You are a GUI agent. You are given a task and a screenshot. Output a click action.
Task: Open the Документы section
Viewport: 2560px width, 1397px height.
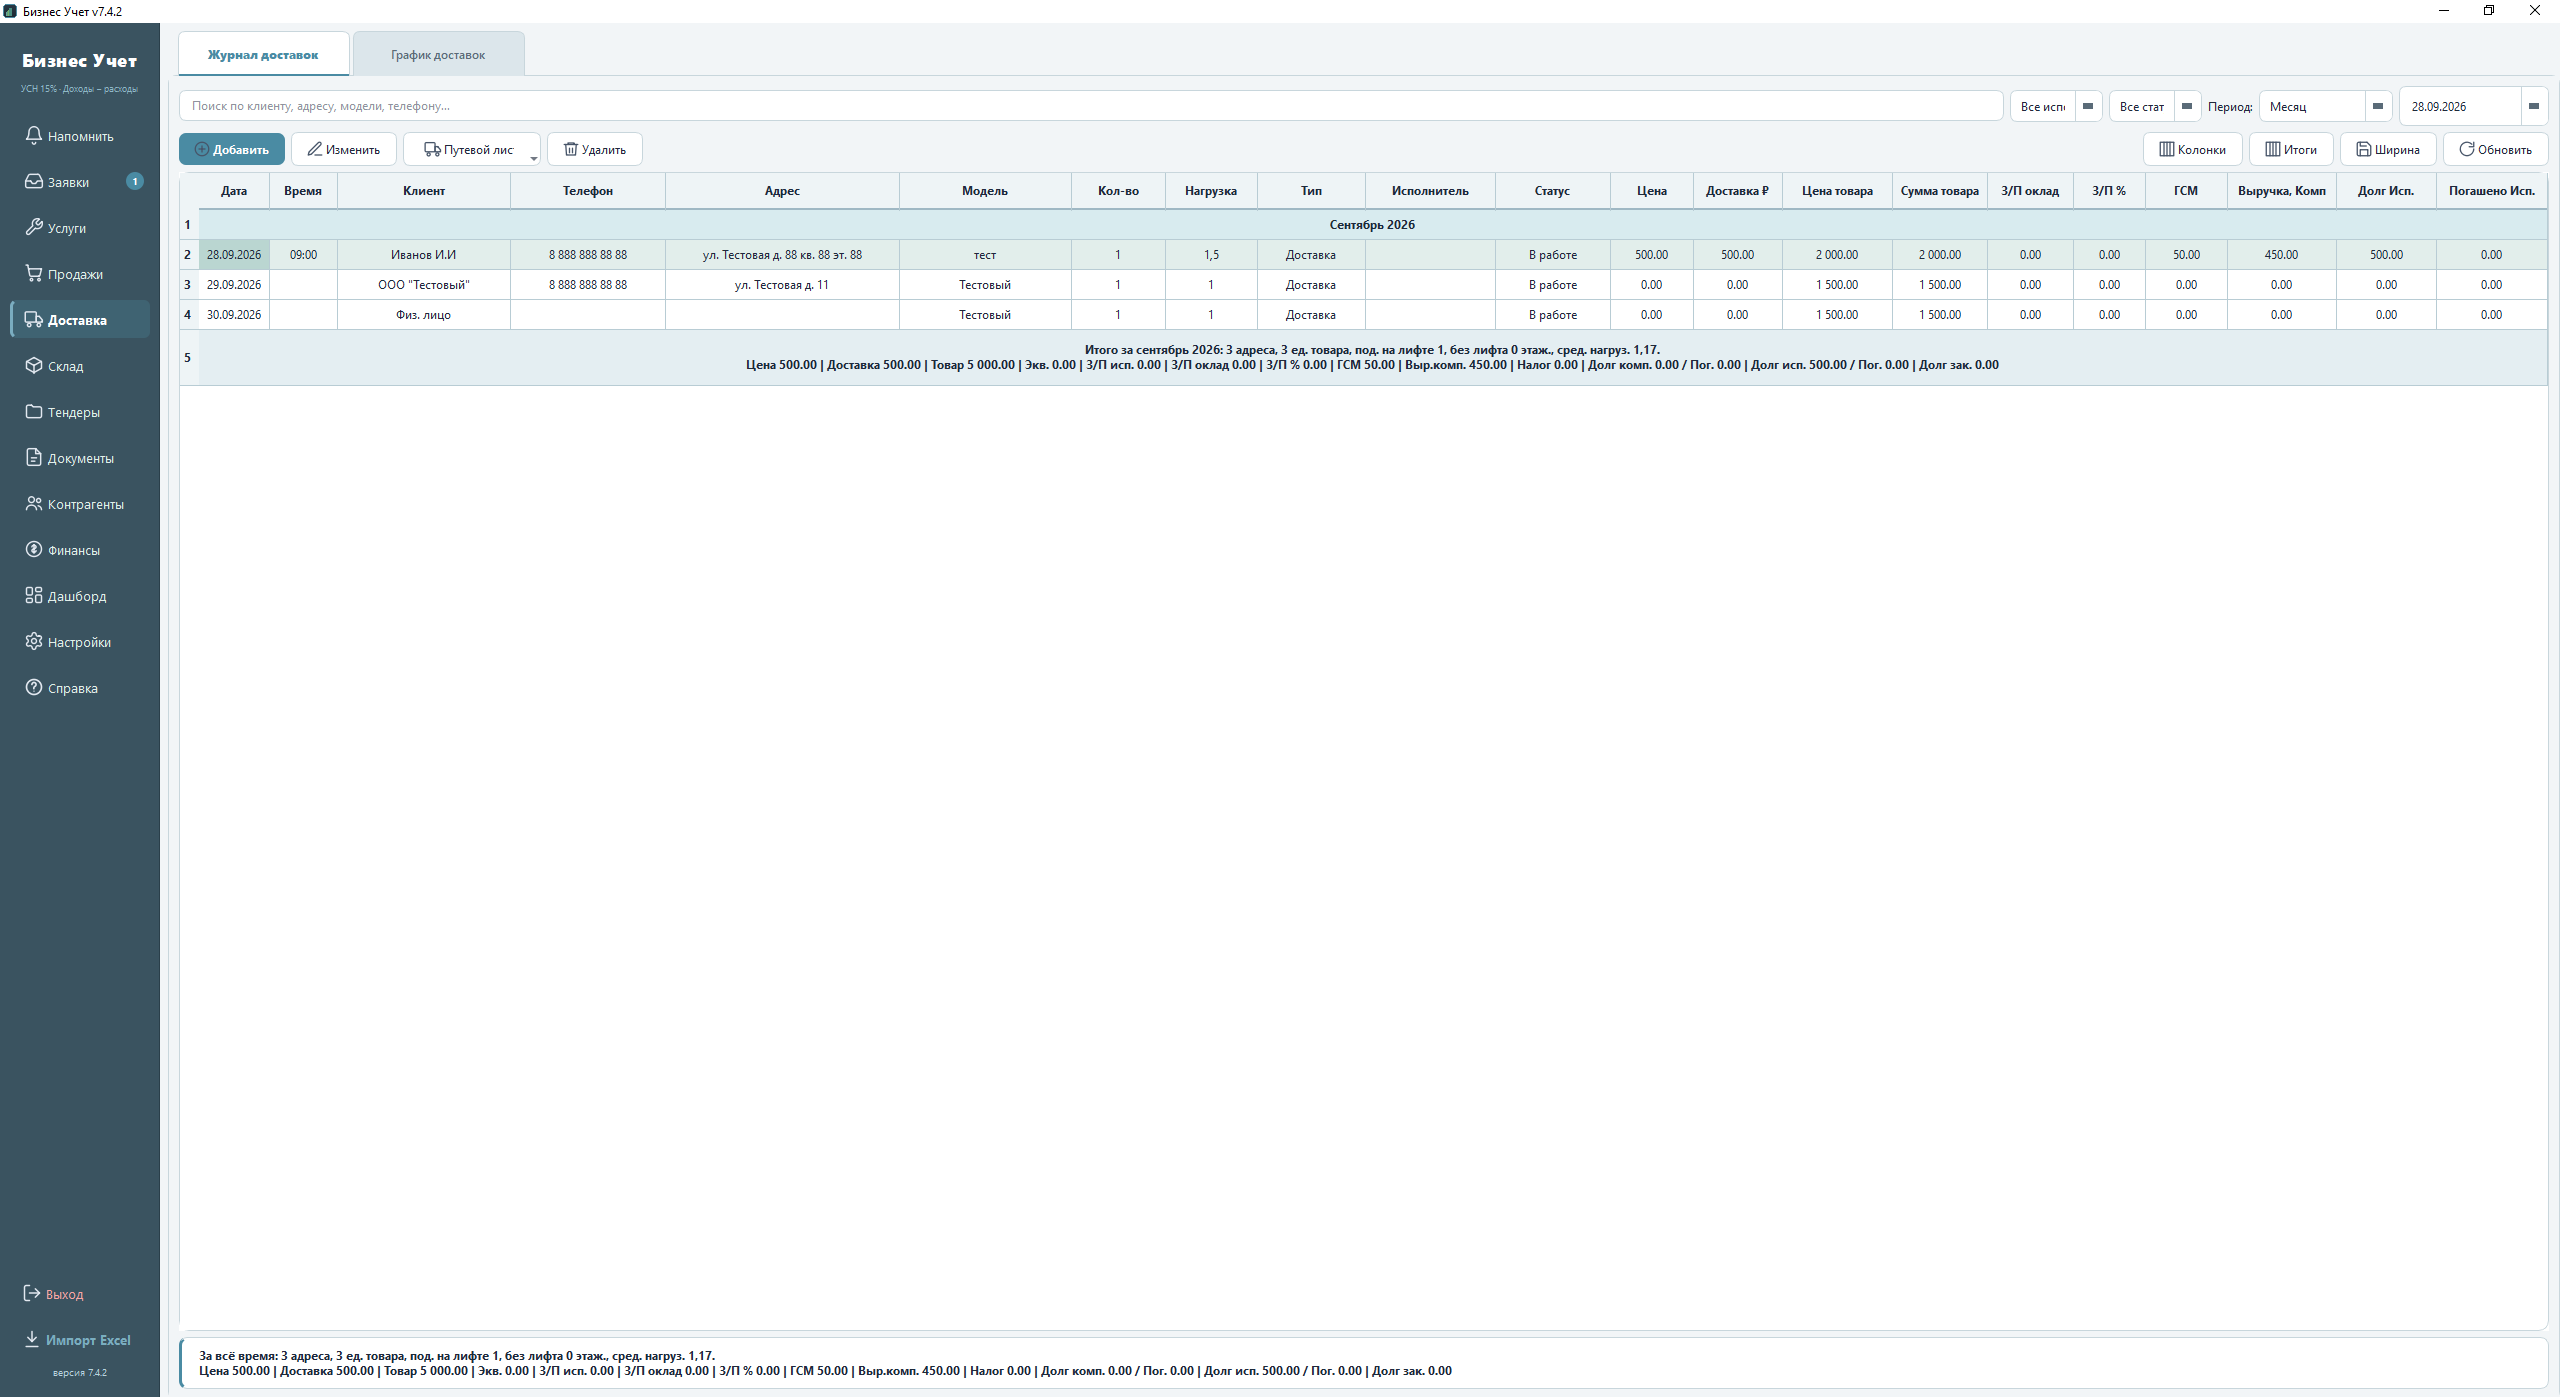(80, 458)
